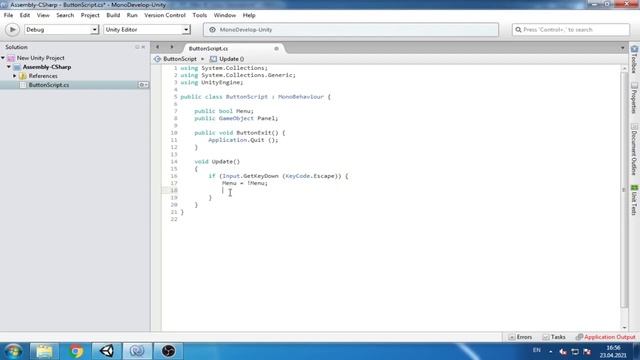
Task: Close the ButtonScript.cs tab
Action: click(x=276, y=49)
